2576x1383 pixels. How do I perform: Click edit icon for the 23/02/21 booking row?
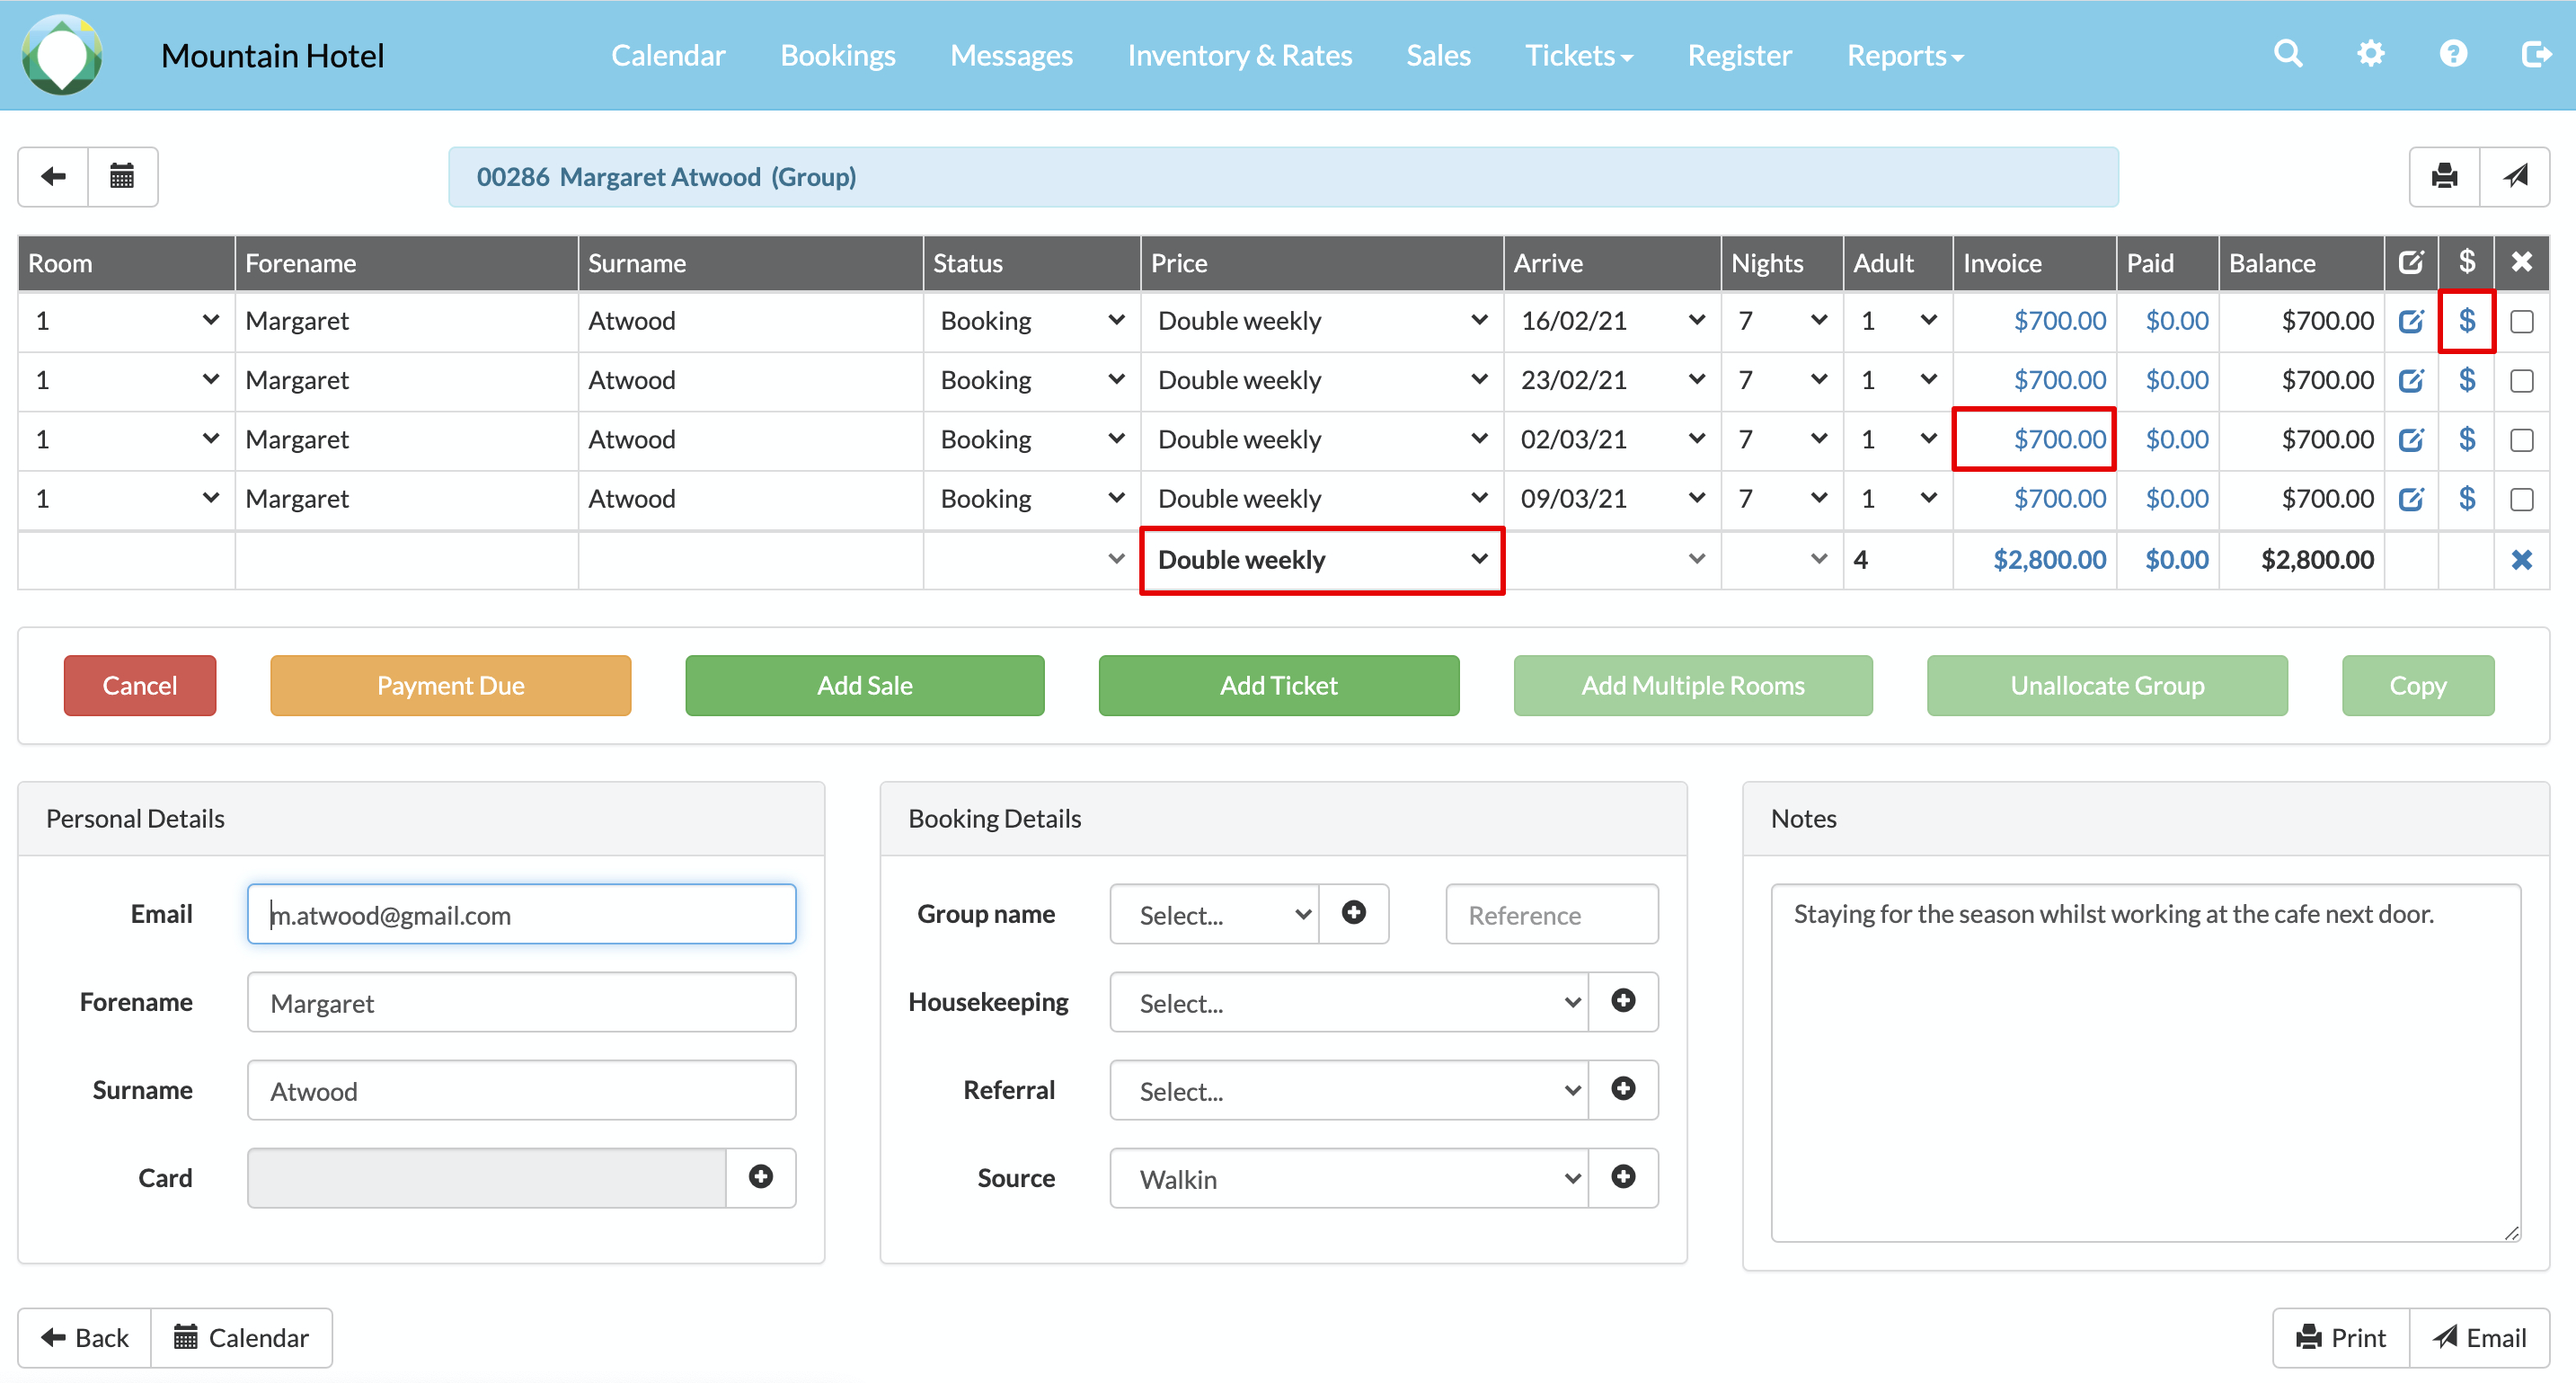(2411, 381)
